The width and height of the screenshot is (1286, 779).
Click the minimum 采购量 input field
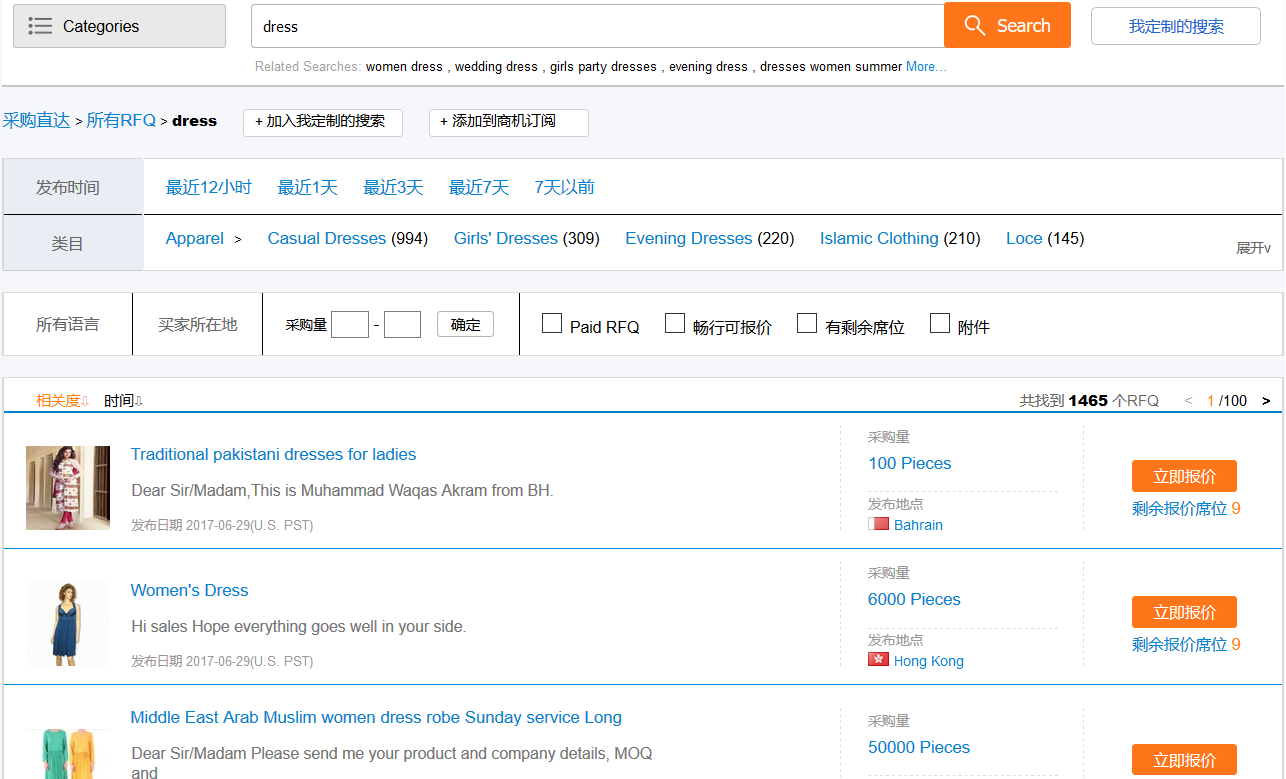(350, 324)
